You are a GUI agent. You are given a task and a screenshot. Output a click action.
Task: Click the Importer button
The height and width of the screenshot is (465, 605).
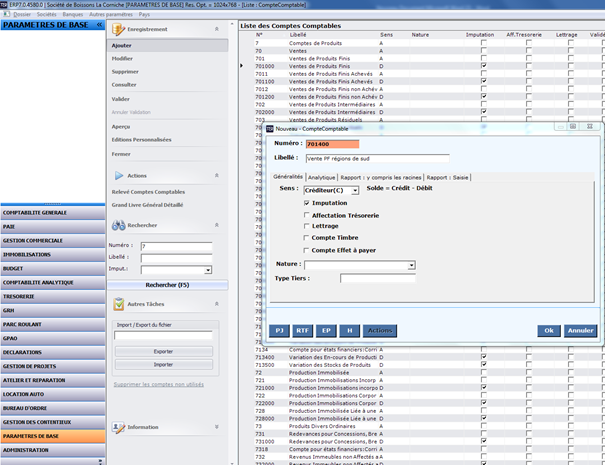click(x=164, y=365)
